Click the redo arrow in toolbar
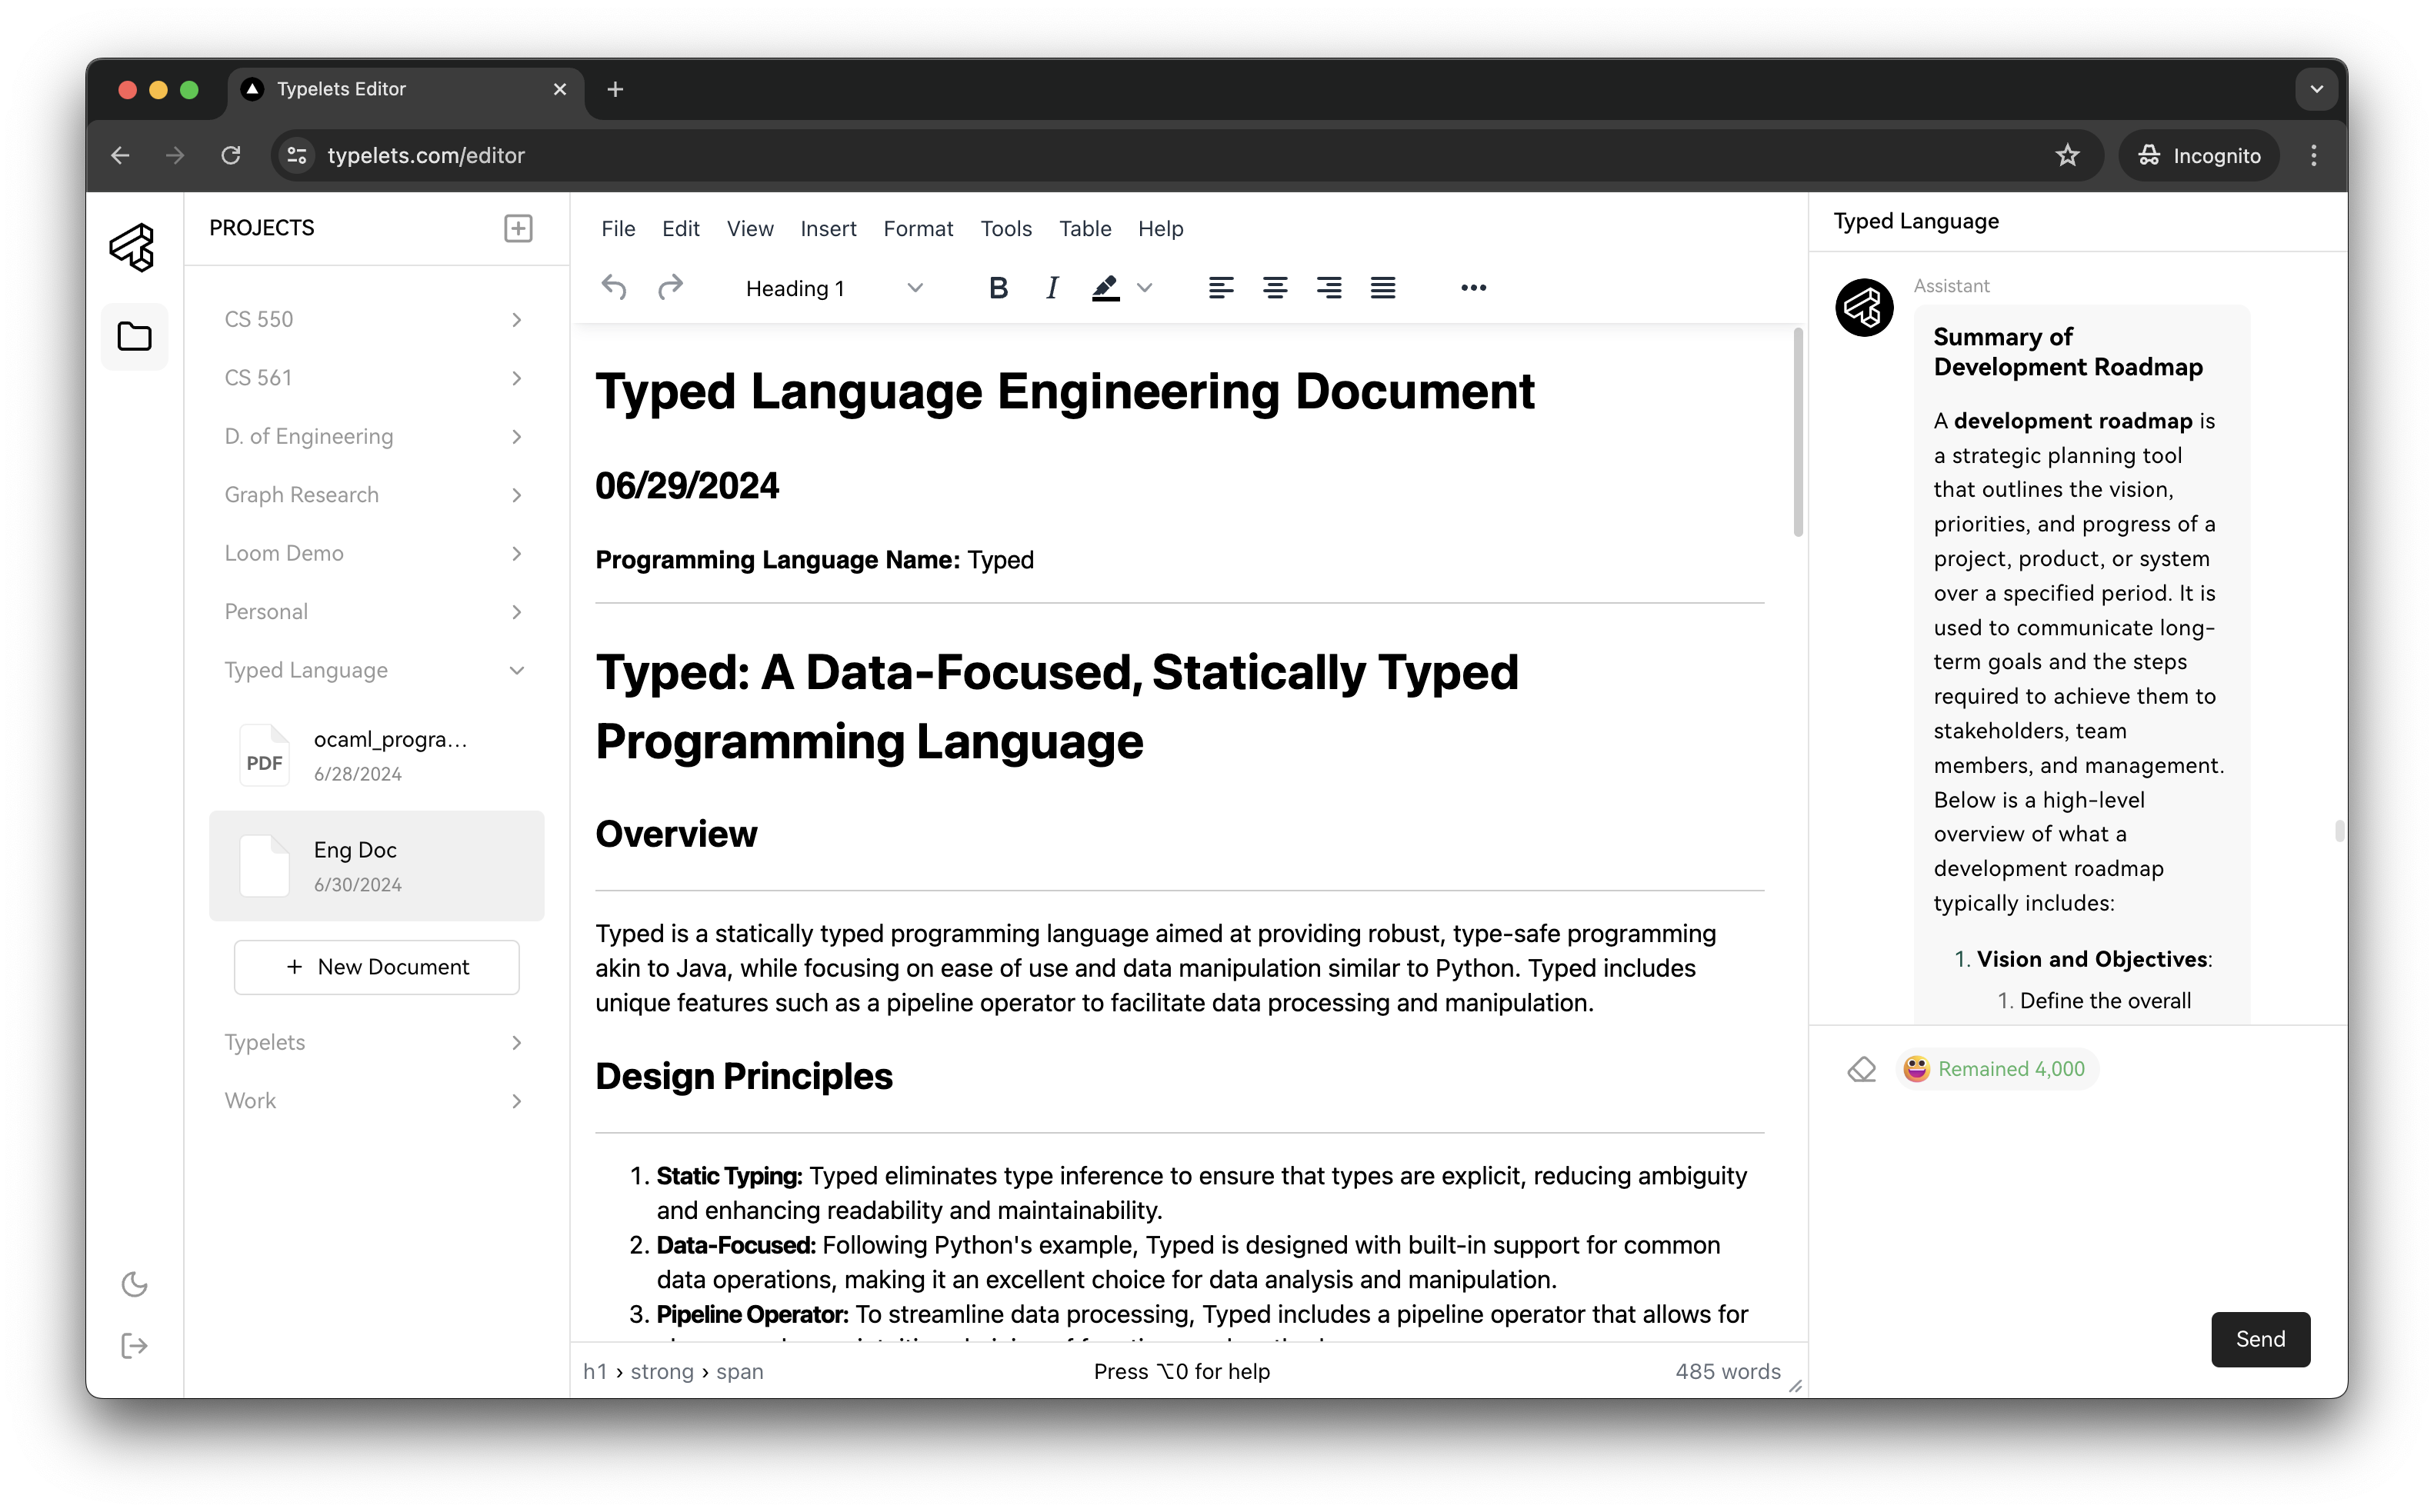The height and width of the screenshot is (1512, 2434). 670,288
